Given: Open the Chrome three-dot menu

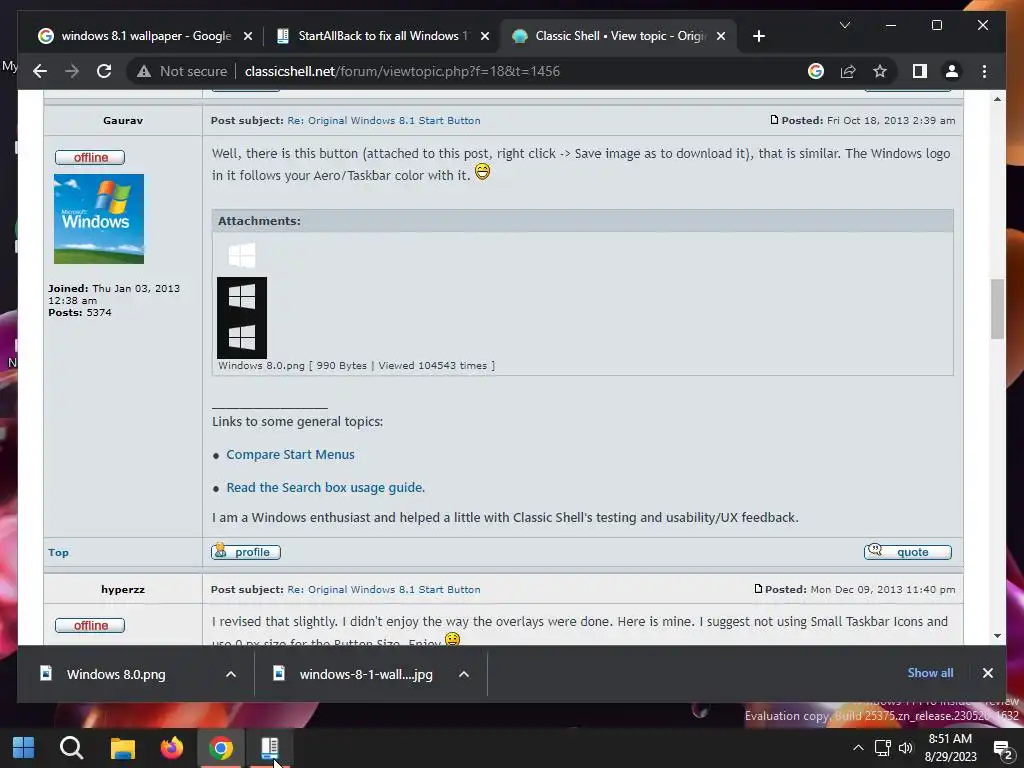Looking at the screenshot, I should coord(984,71).
